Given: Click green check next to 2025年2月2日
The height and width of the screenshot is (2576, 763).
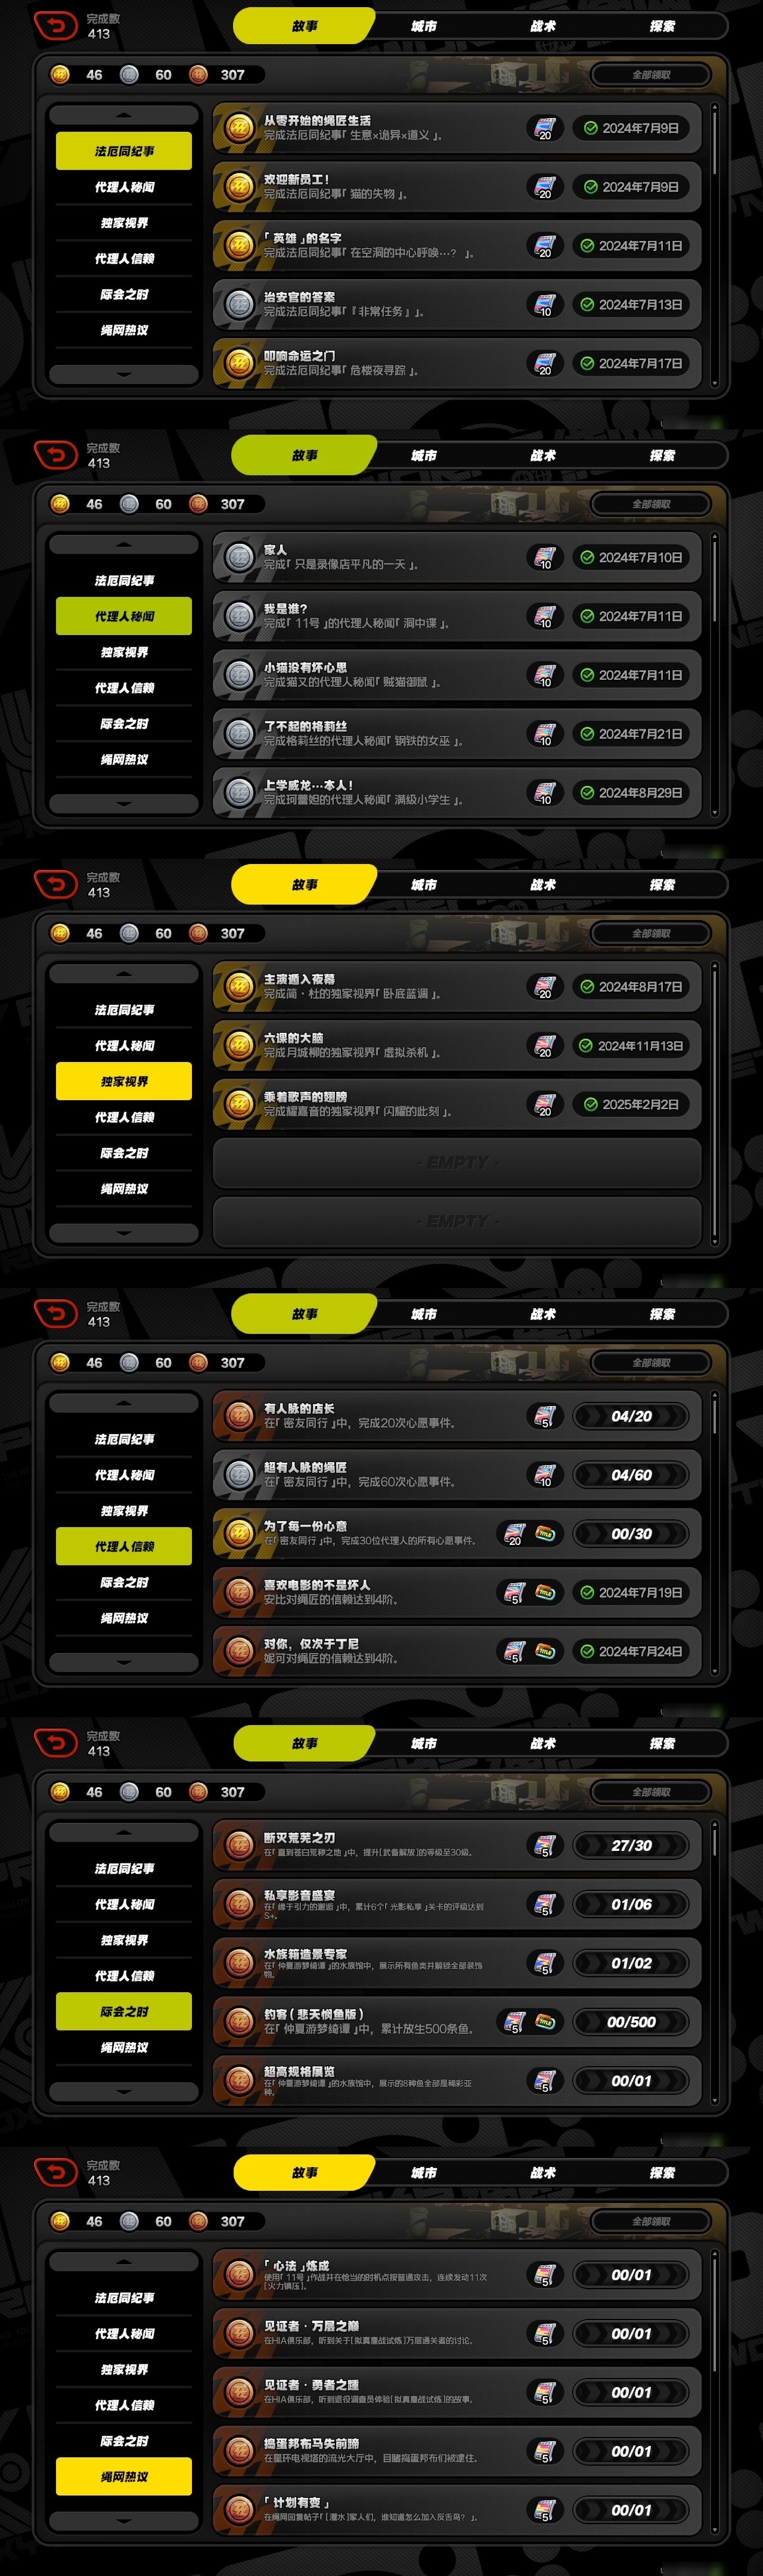Looking at the screenshot, I should coord(590,1105).
